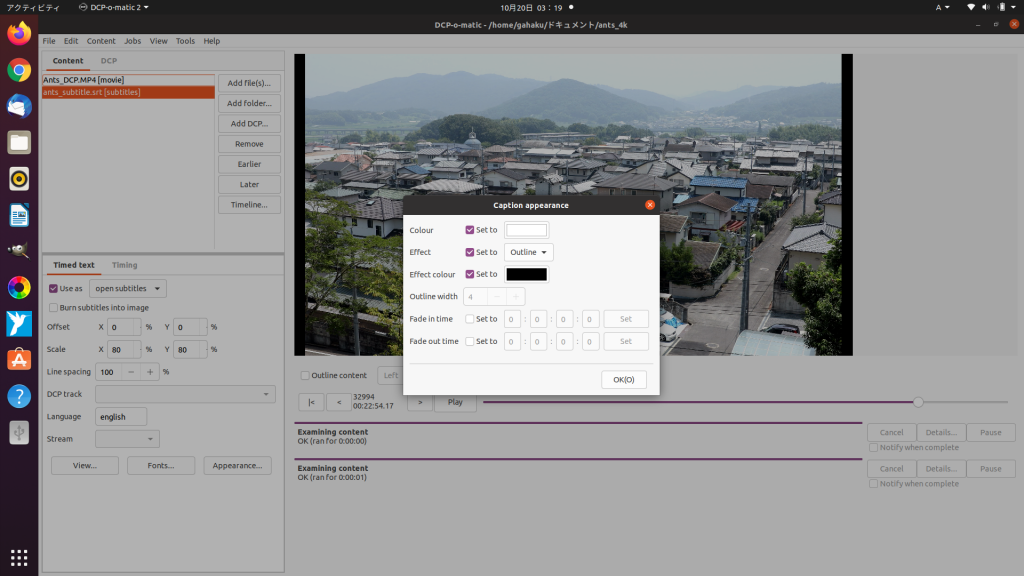Open the colorful circle app dock icon
This screenshot has height=576, width=1024.
pyautogui.click(x=19, y=287)
